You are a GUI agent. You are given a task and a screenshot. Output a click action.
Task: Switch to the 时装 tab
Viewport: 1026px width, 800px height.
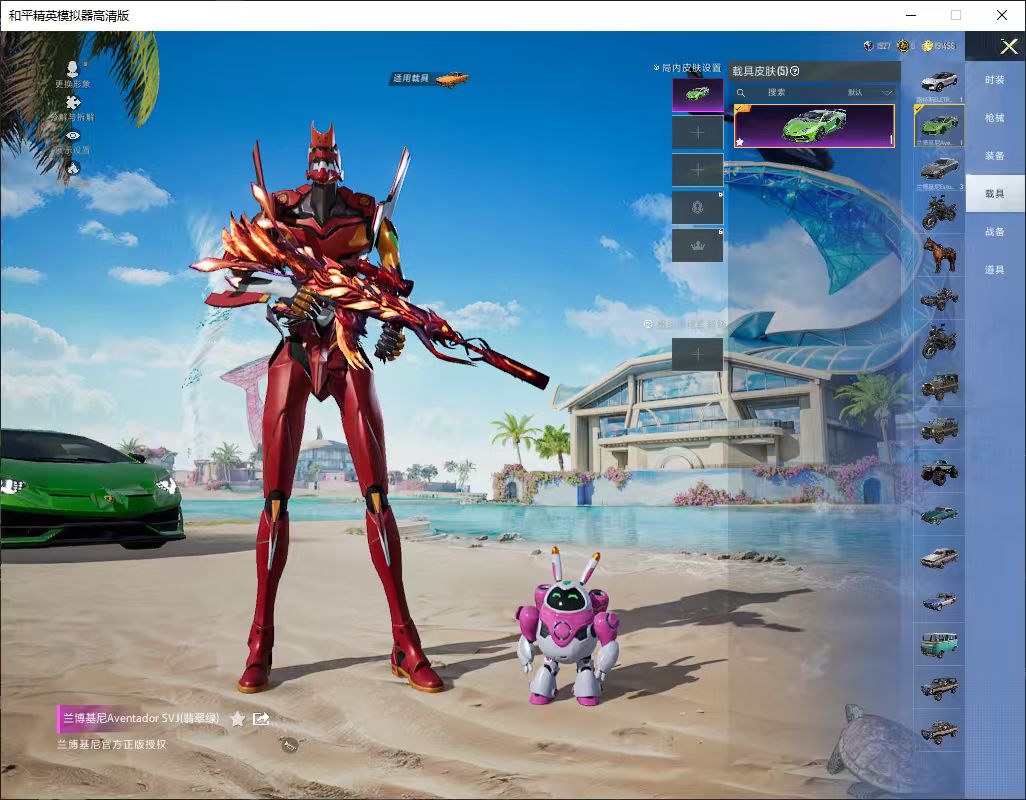tap(995, 80)
